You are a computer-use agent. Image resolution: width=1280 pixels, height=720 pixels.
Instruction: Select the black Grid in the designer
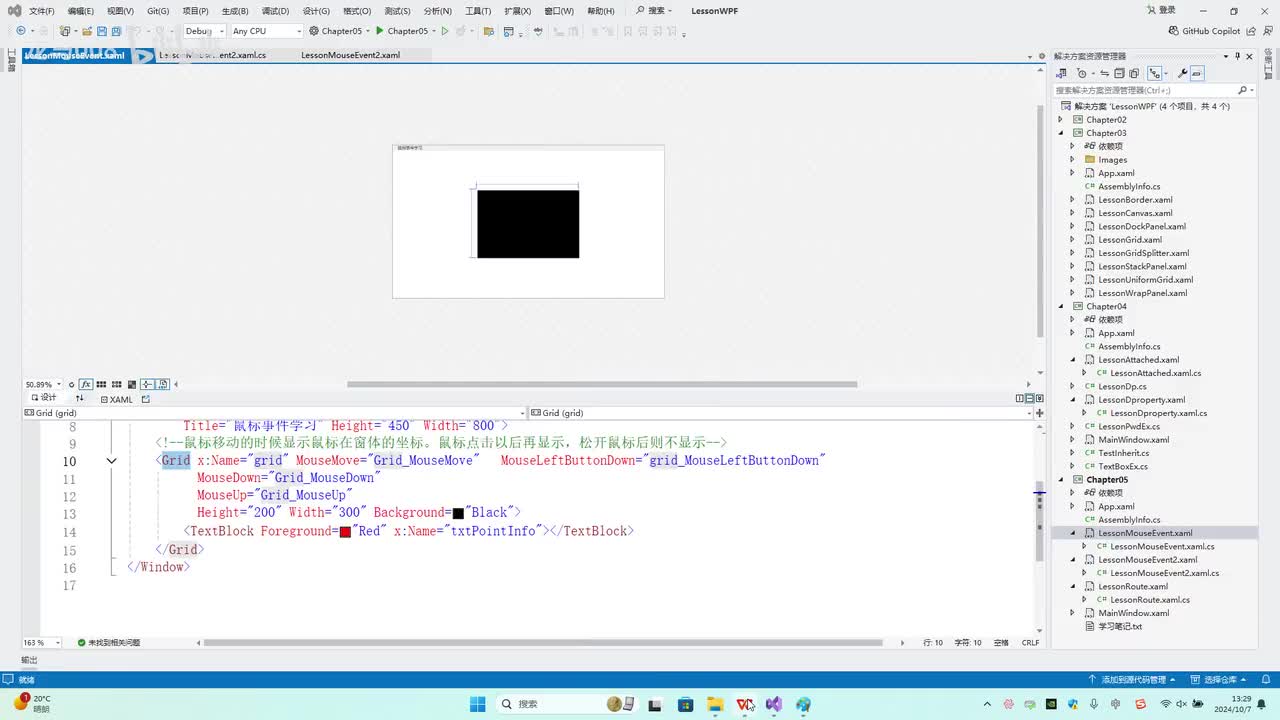[x=528, y=224]
